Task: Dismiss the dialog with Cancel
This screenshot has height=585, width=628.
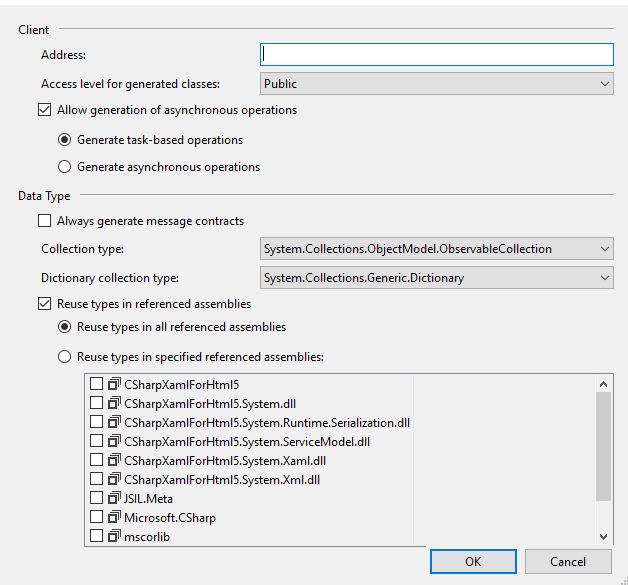Action: 568,561
